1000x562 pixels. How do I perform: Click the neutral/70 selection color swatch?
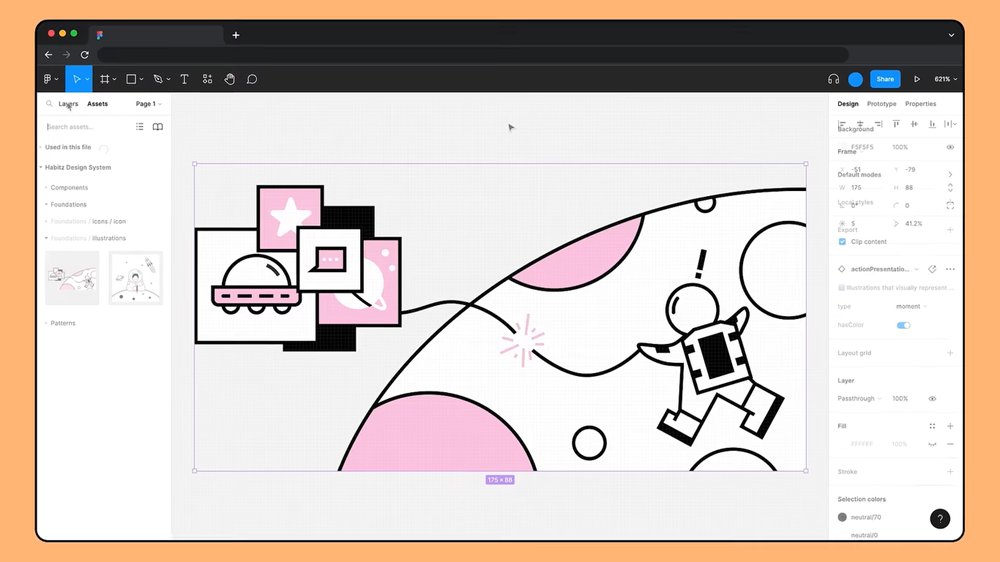click(x=842, y=517)
